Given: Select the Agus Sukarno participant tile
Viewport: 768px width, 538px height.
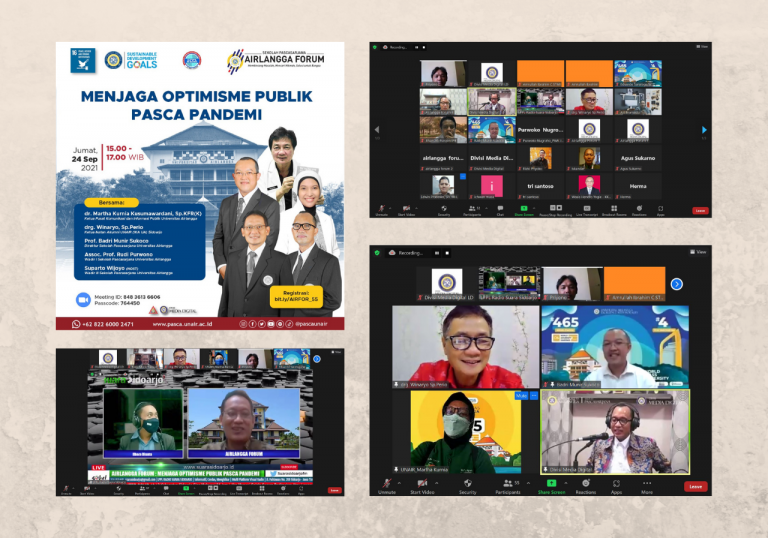Looking at the screenshot, I should click(x=638, y=158).
